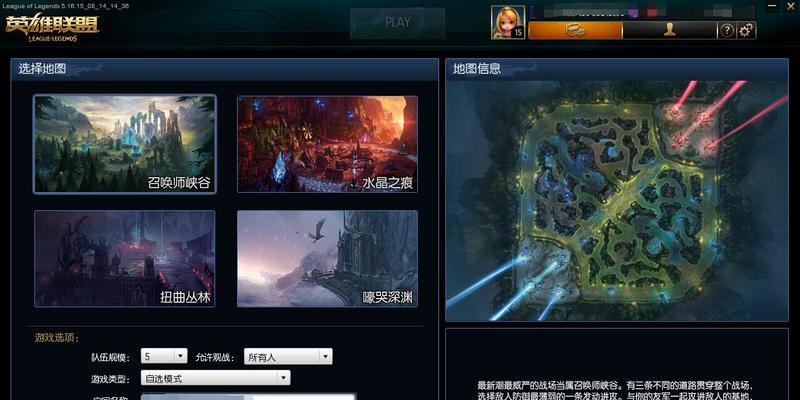Select the 嚎哭深渊 map thumbnail

pos(328,259)
